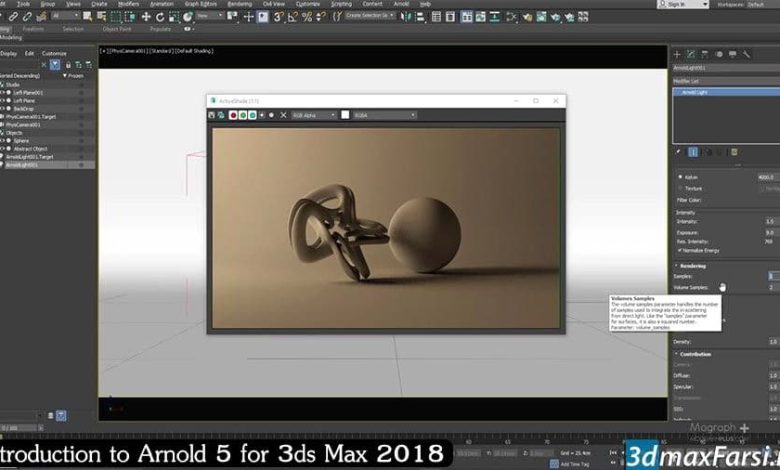Open the Create tab in command panel
This screenshot has width=780, height=470.
pos(677,54)
